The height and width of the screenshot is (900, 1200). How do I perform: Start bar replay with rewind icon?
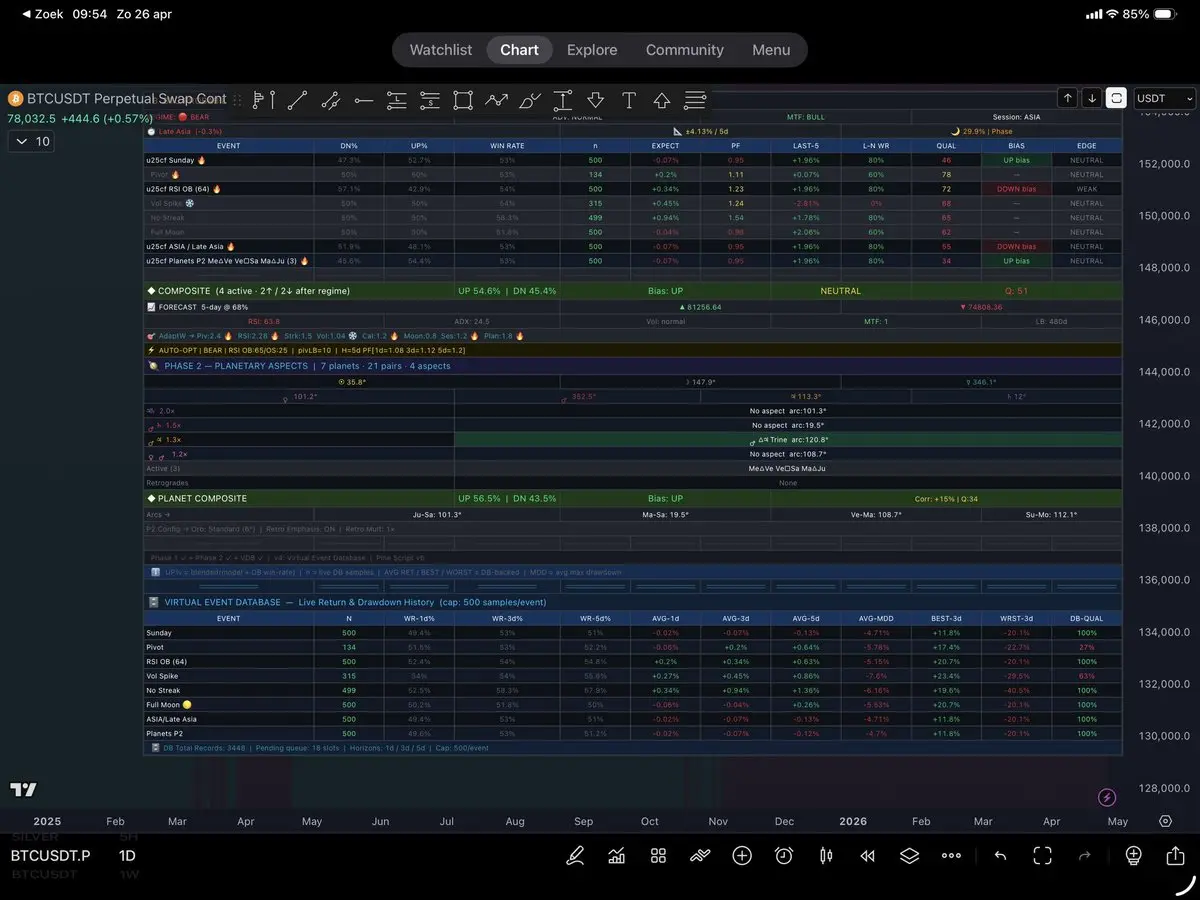(868, 856)
